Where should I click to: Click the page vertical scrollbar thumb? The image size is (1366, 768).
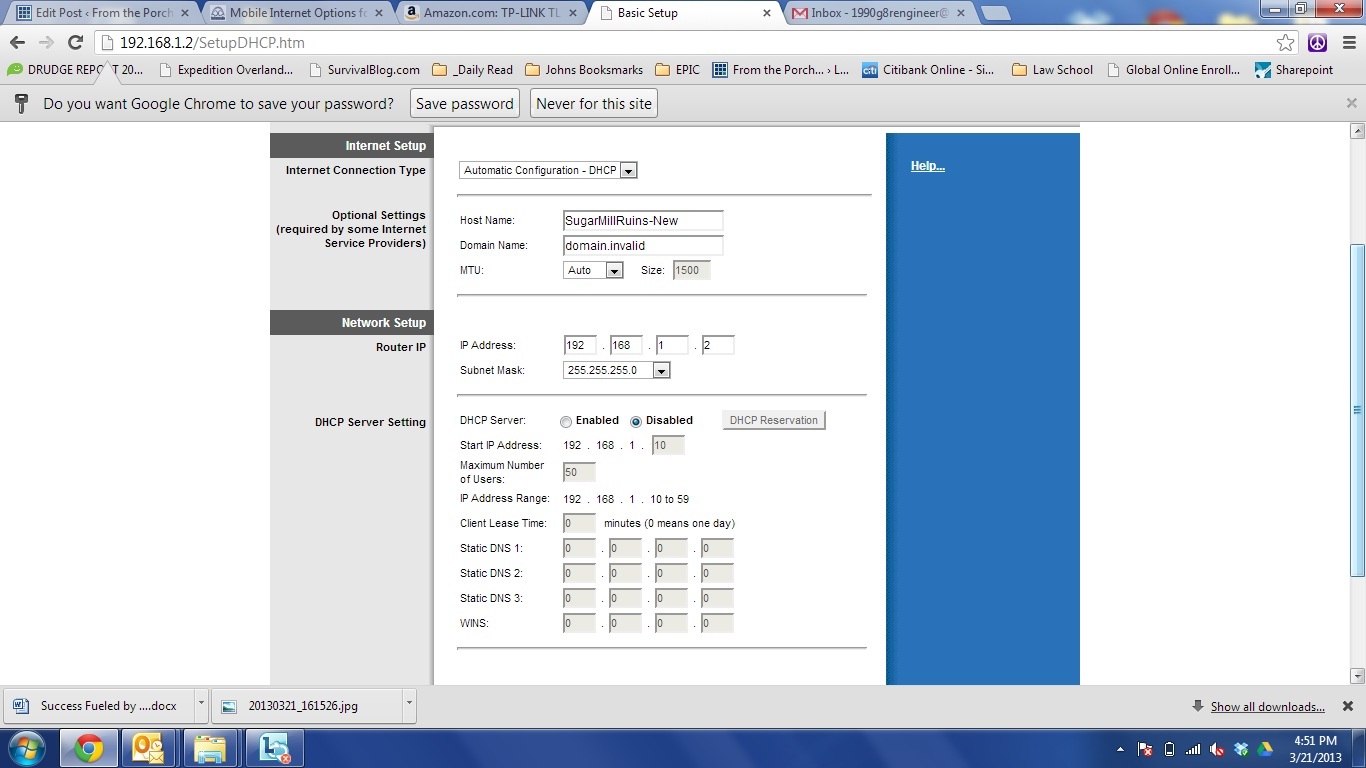pyautogui.click(x=1357, y=410)
